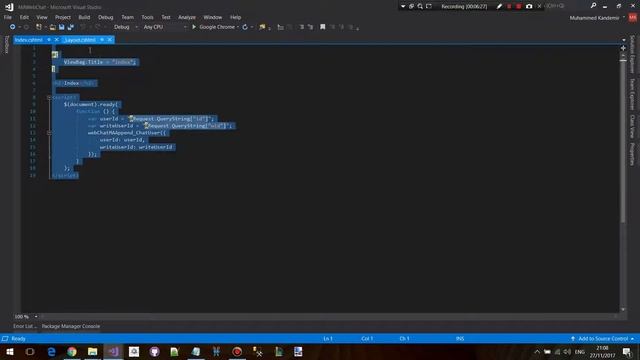Open Microsoft Edge from the taskbar
Viewport: 640px width, 360px height.
tap(51, 351)
